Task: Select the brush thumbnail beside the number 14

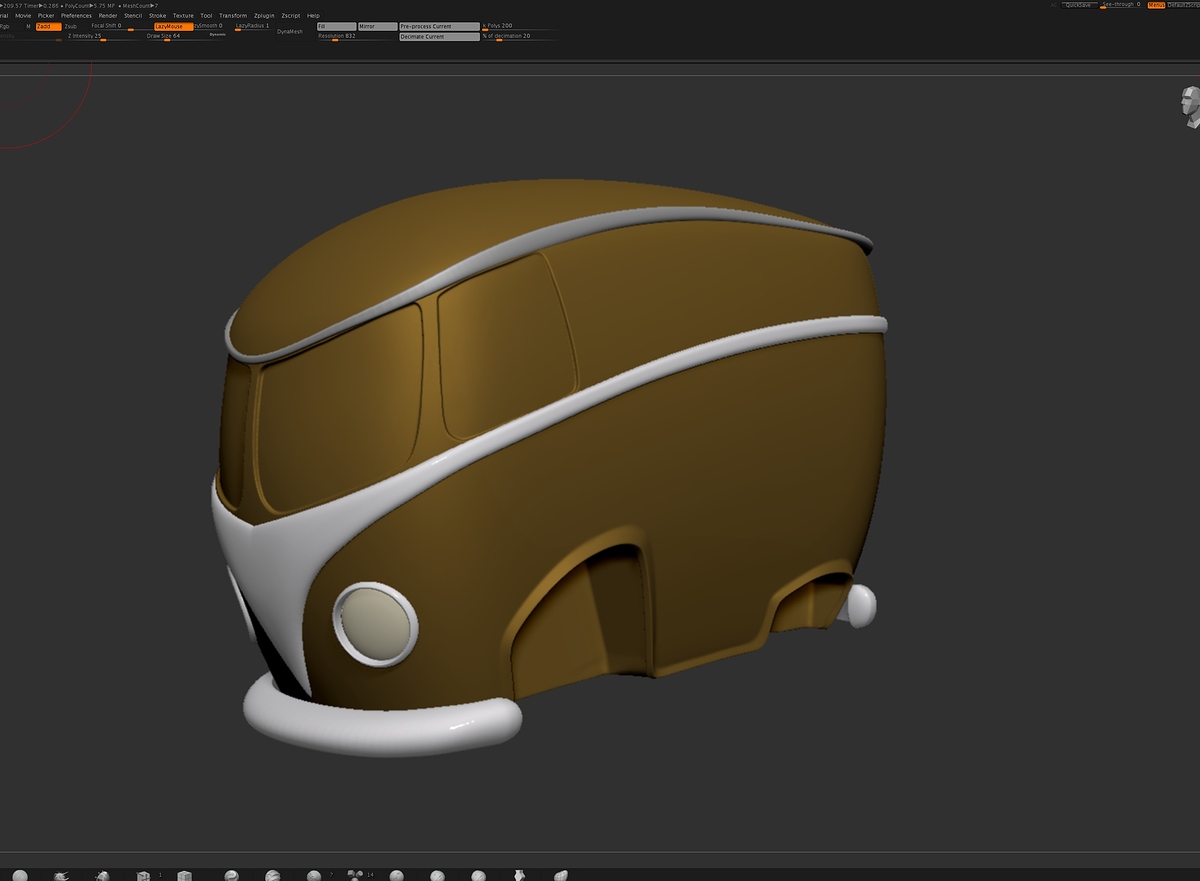Action: [x=356, y=875]
